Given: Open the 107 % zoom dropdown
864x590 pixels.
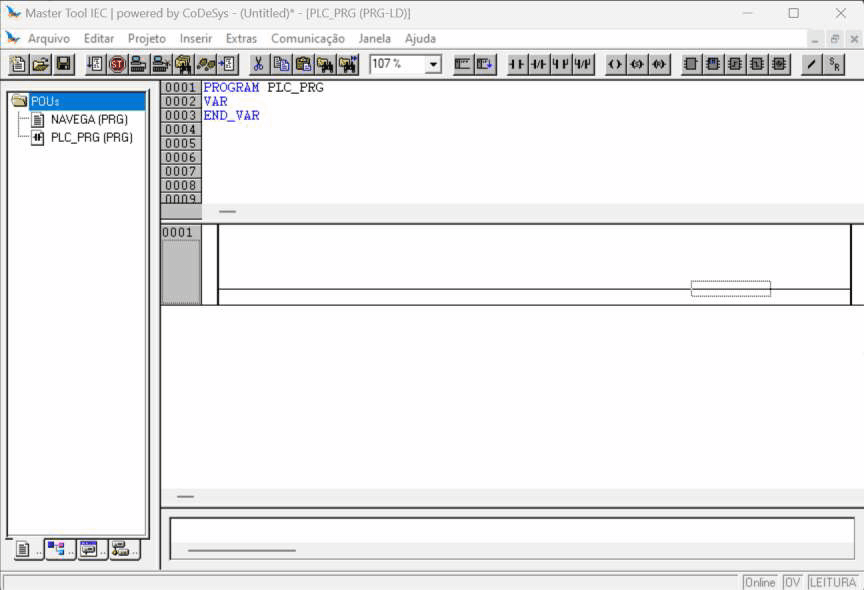Looking at the screenshot, I should [x=433, y=64].
